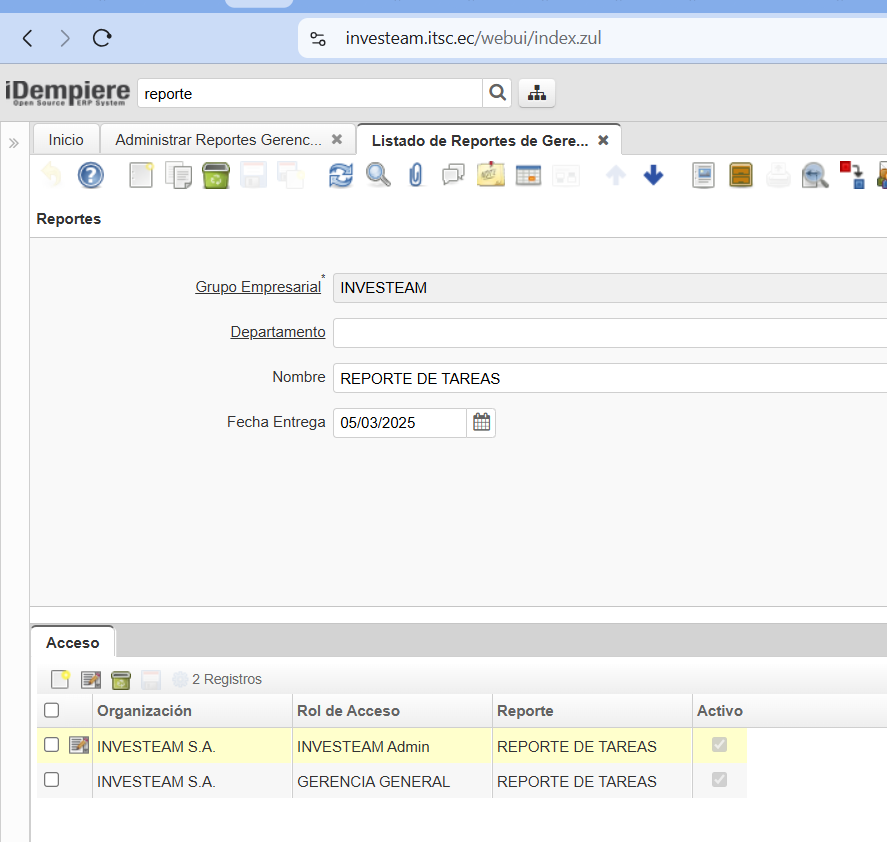Switch to the Inicio tab
Image resolution: width=887 pixels, height=842 pixels.
point(66,140)
